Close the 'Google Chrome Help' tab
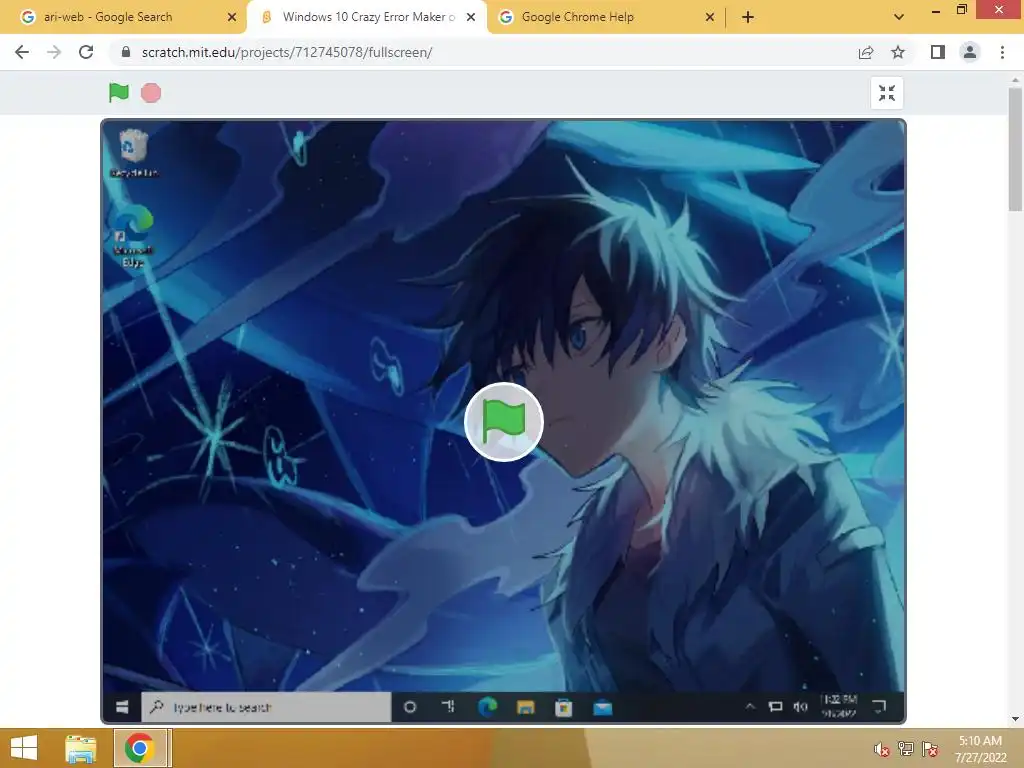This screenshot has height=768, width=1024. click(710, 17)
